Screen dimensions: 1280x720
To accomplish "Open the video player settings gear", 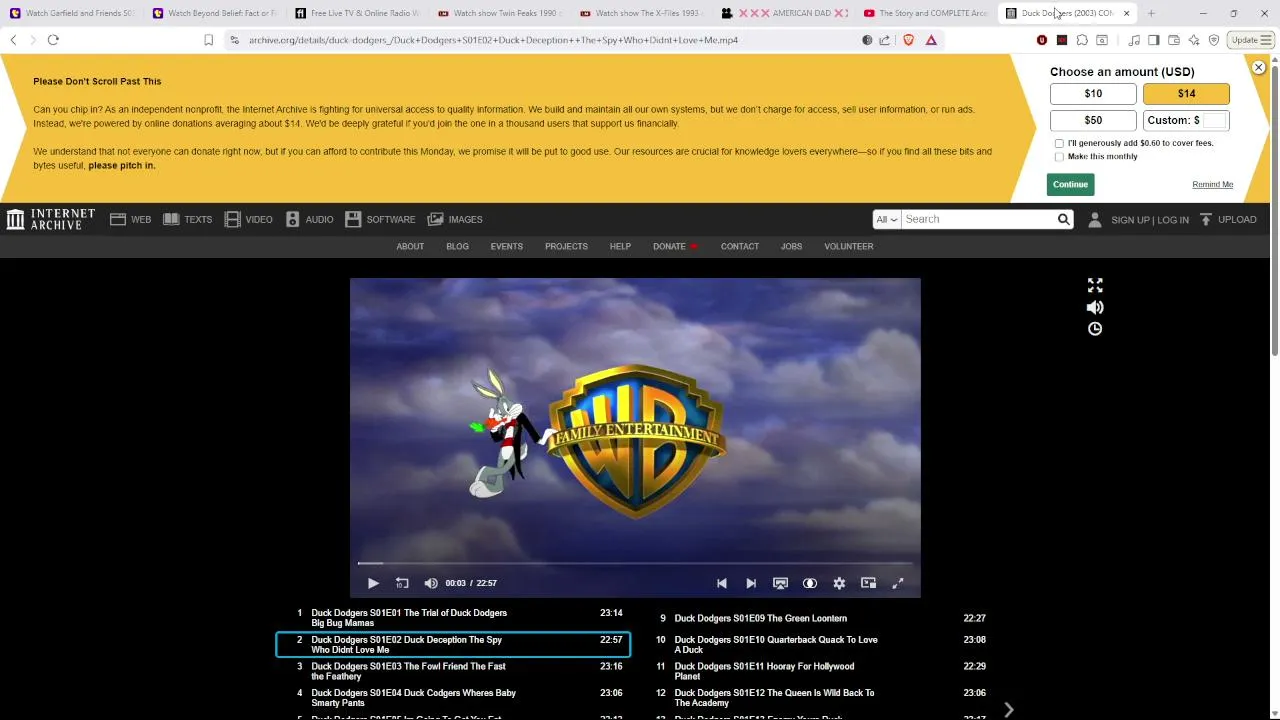I will coord(839,583).
